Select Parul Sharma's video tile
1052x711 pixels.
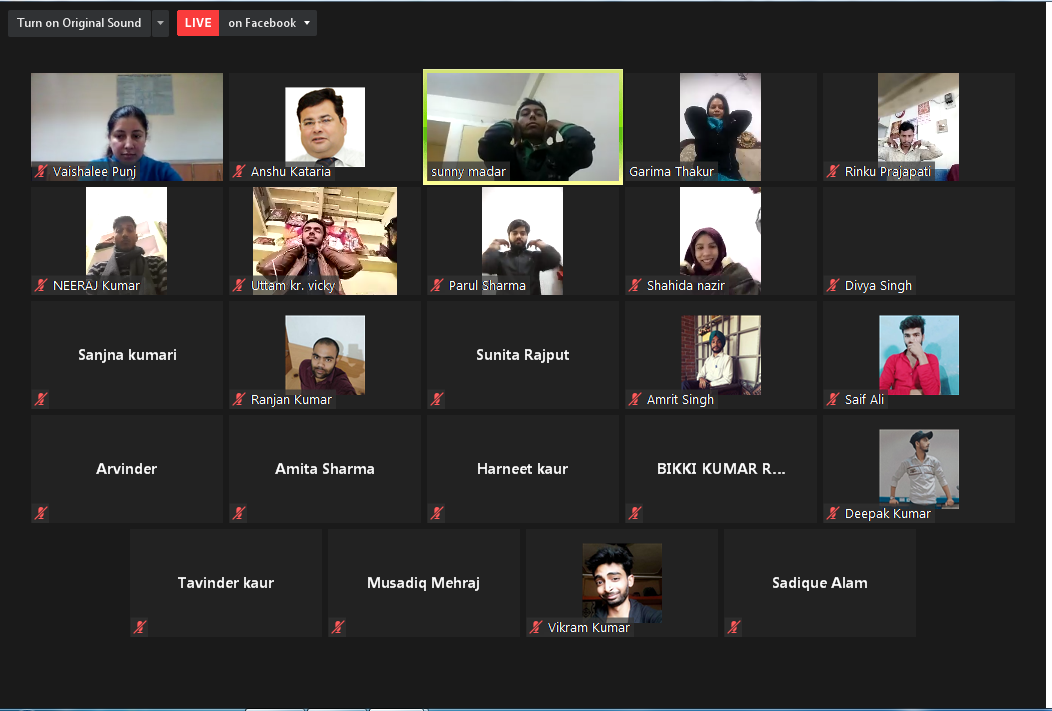522,241
